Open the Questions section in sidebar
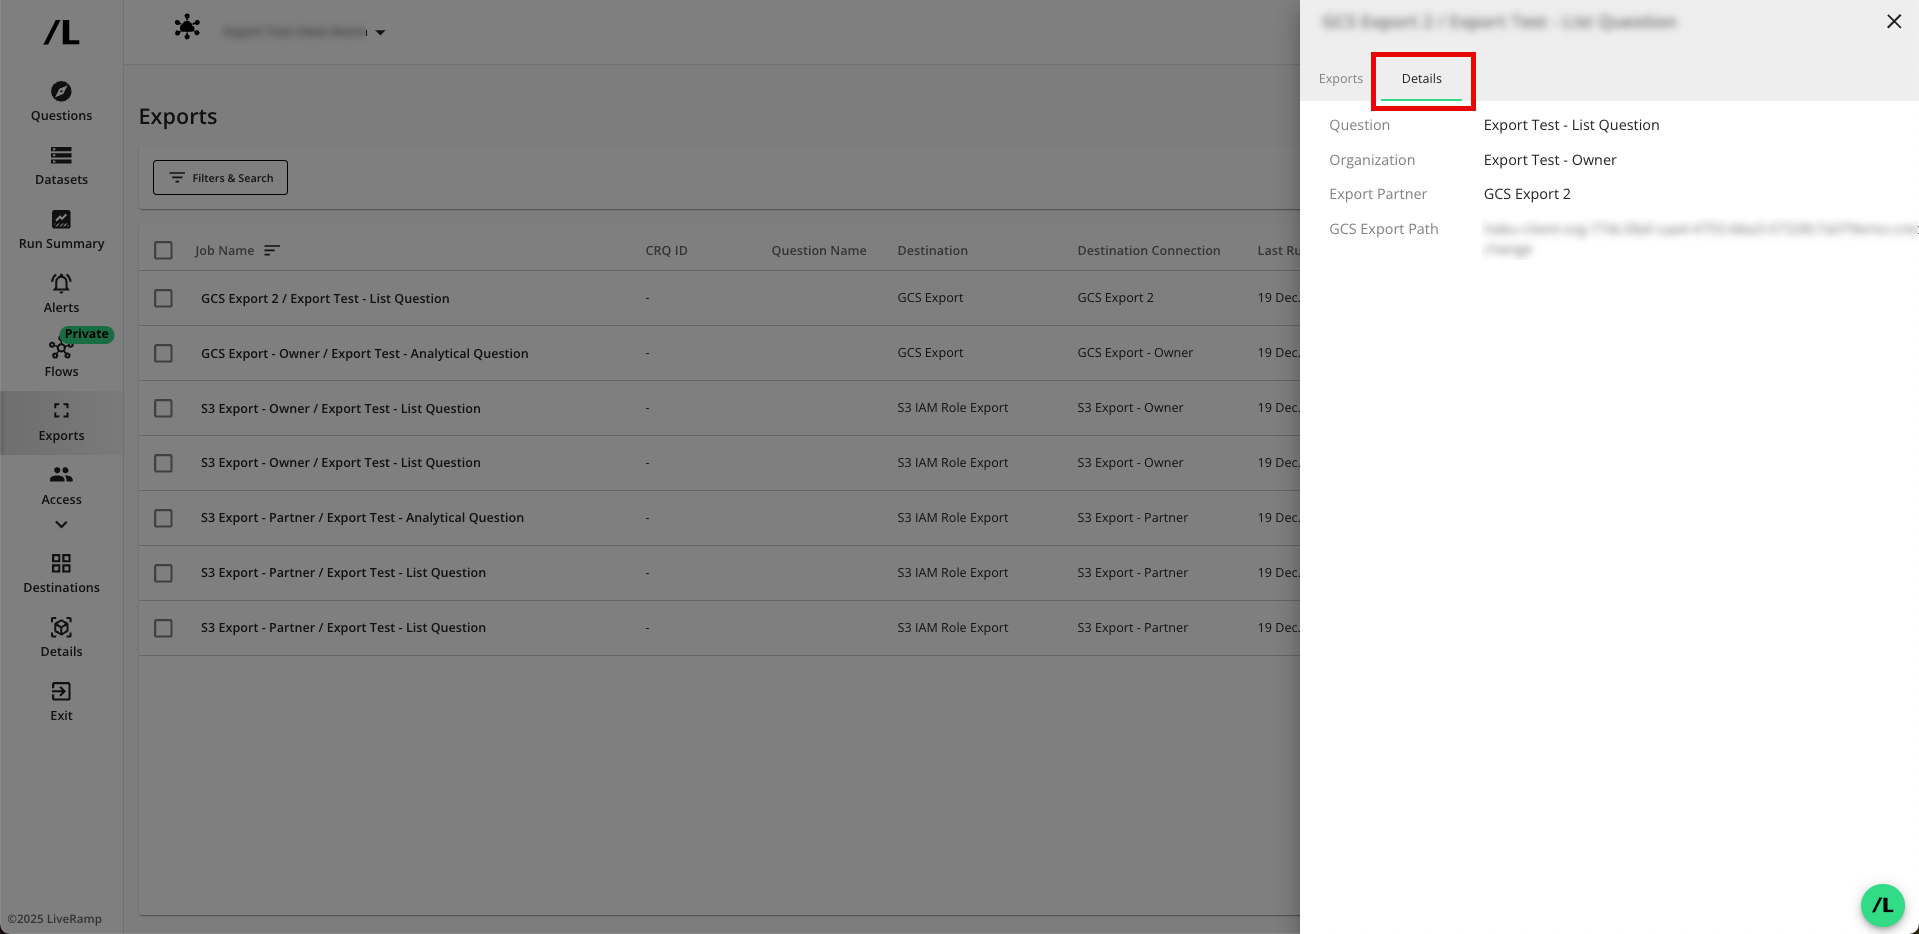Screen dimensions: 1919x934 coord(61,102)
